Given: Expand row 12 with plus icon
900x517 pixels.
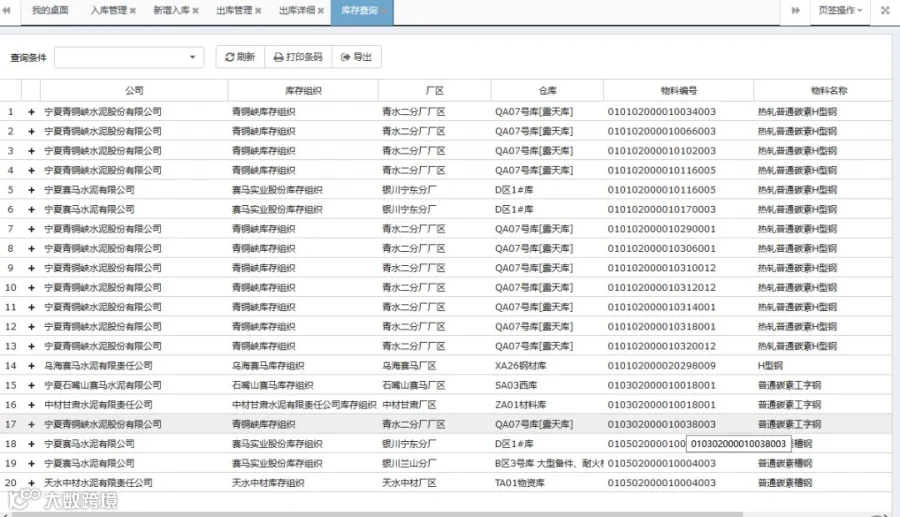Looking at the screenshot, I should click(31, 326).
